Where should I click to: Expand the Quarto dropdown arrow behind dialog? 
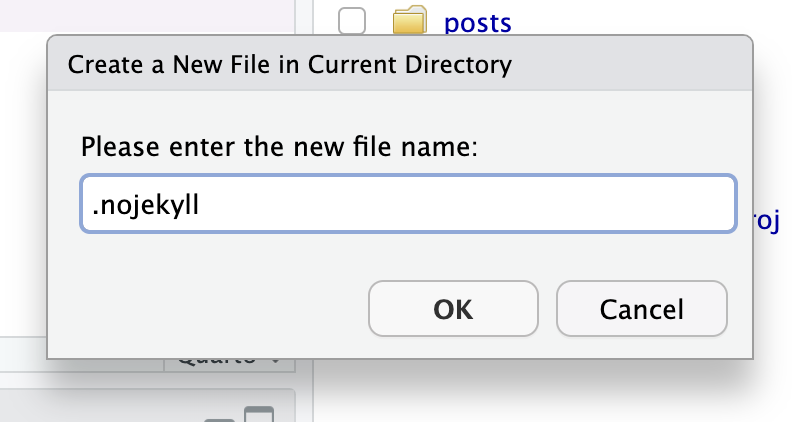pyautogui.click(x=275, y=362)
